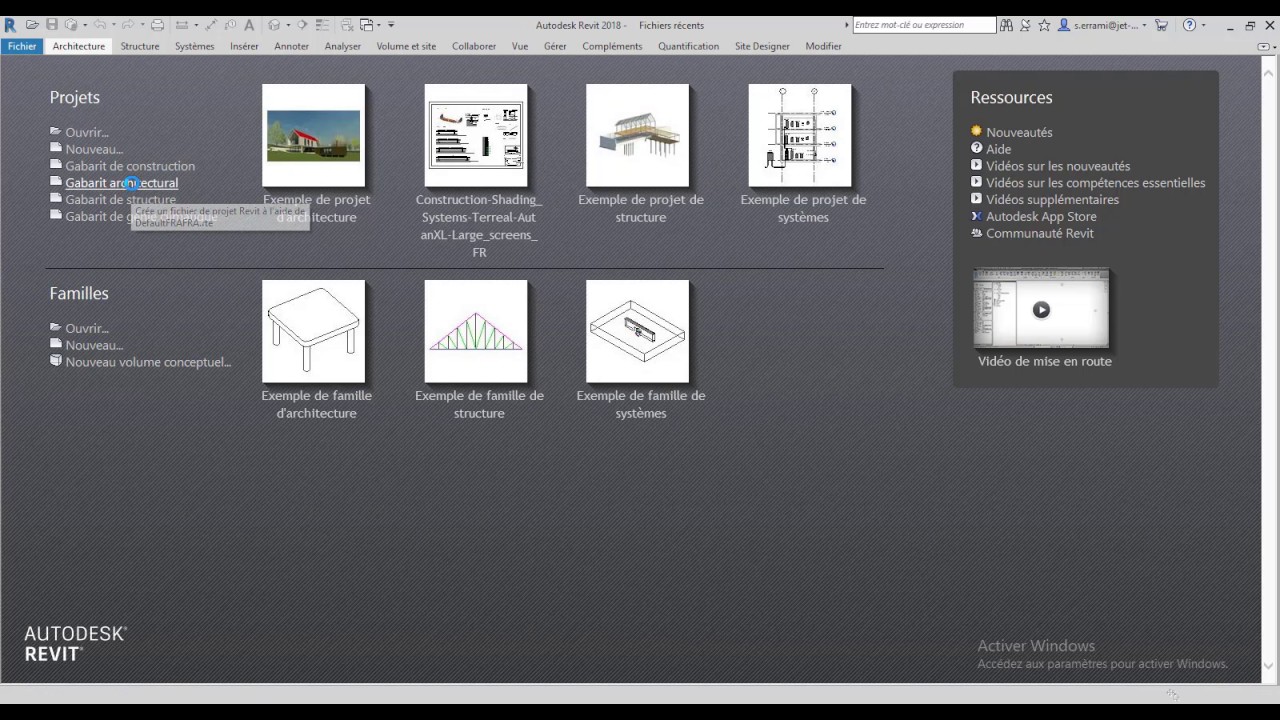
Task: Click the Switch windows icon
Action: coord(366,25)
